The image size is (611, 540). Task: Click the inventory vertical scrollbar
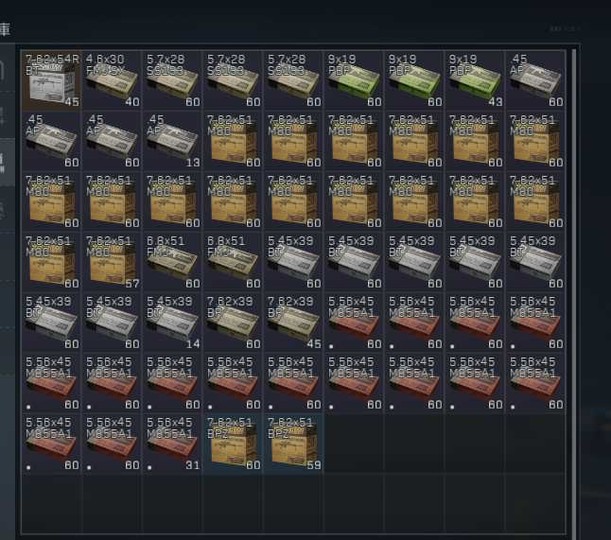tap(574, 292)
